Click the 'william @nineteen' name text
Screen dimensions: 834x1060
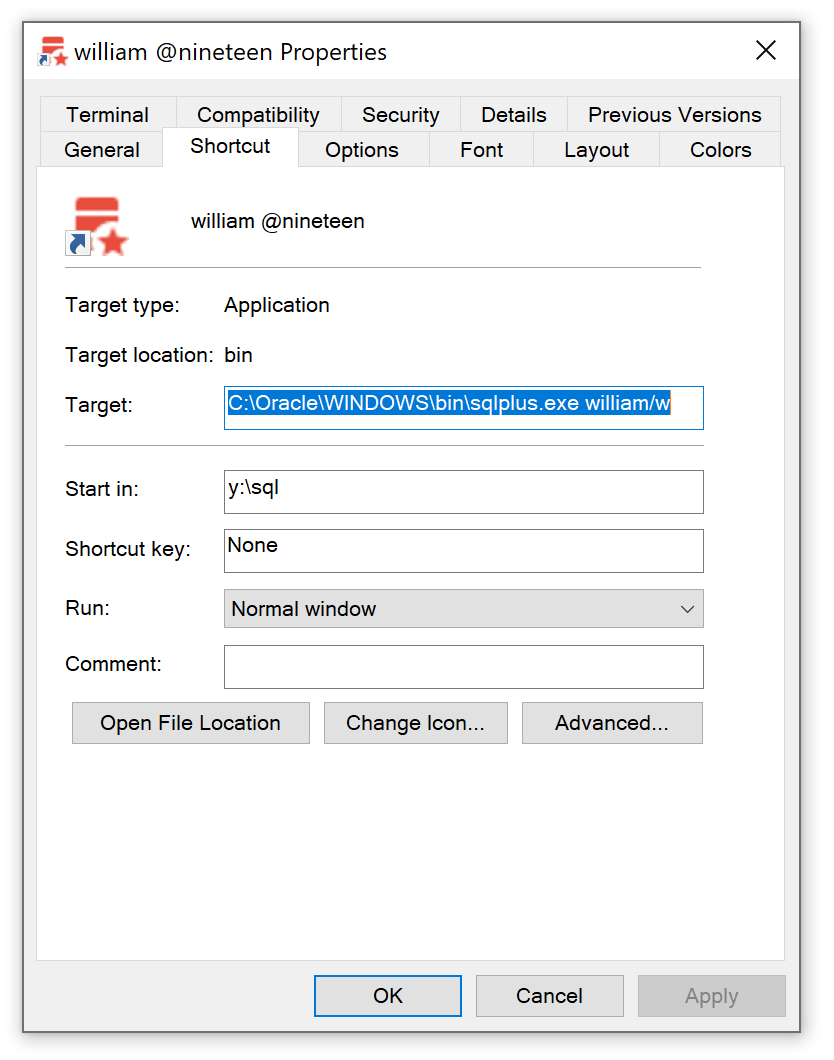278,221
